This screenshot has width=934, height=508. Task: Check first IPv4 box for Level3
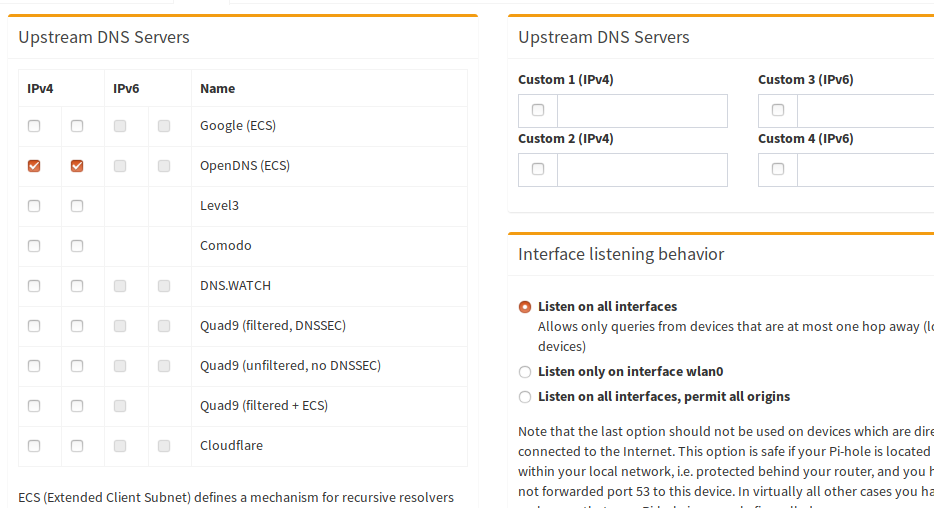[x=34, y=206]
